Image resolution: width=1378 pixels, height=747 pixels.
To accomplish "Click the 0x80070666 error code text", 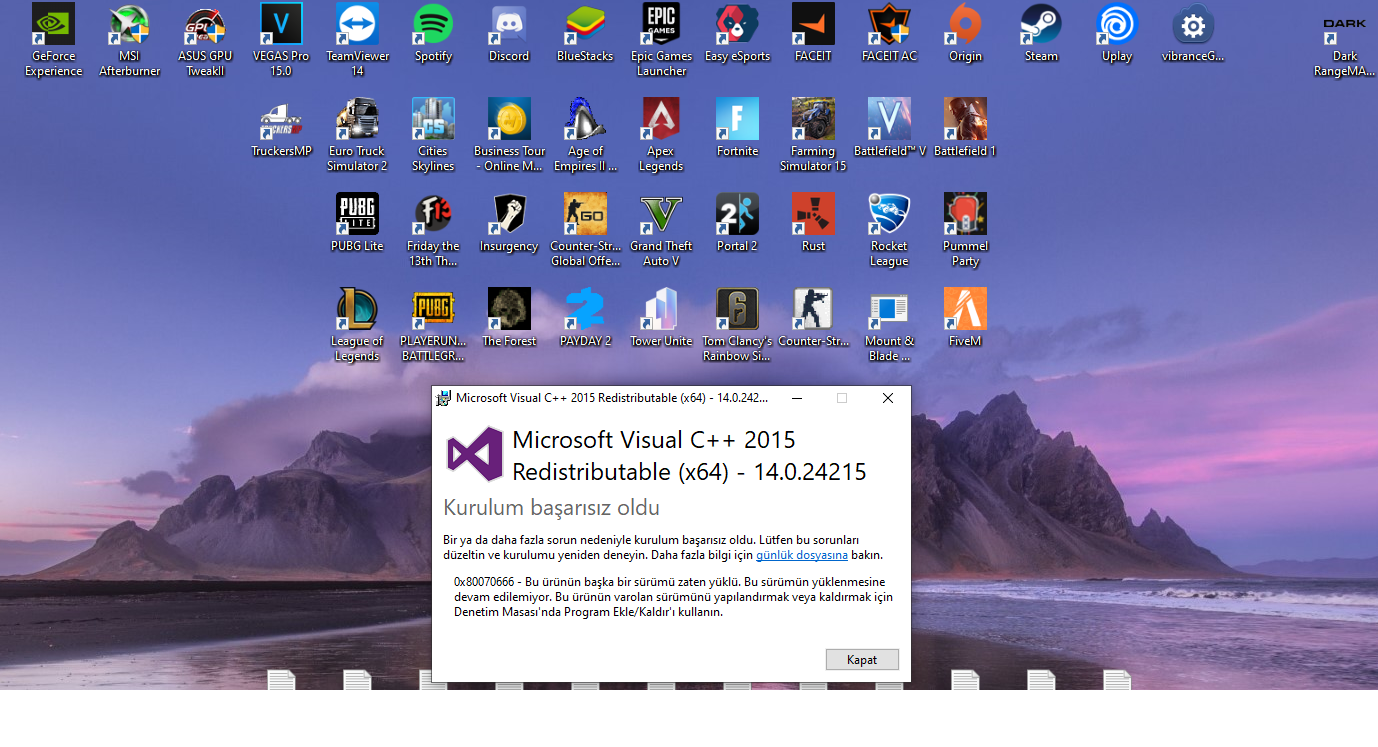I will point(485,582).
